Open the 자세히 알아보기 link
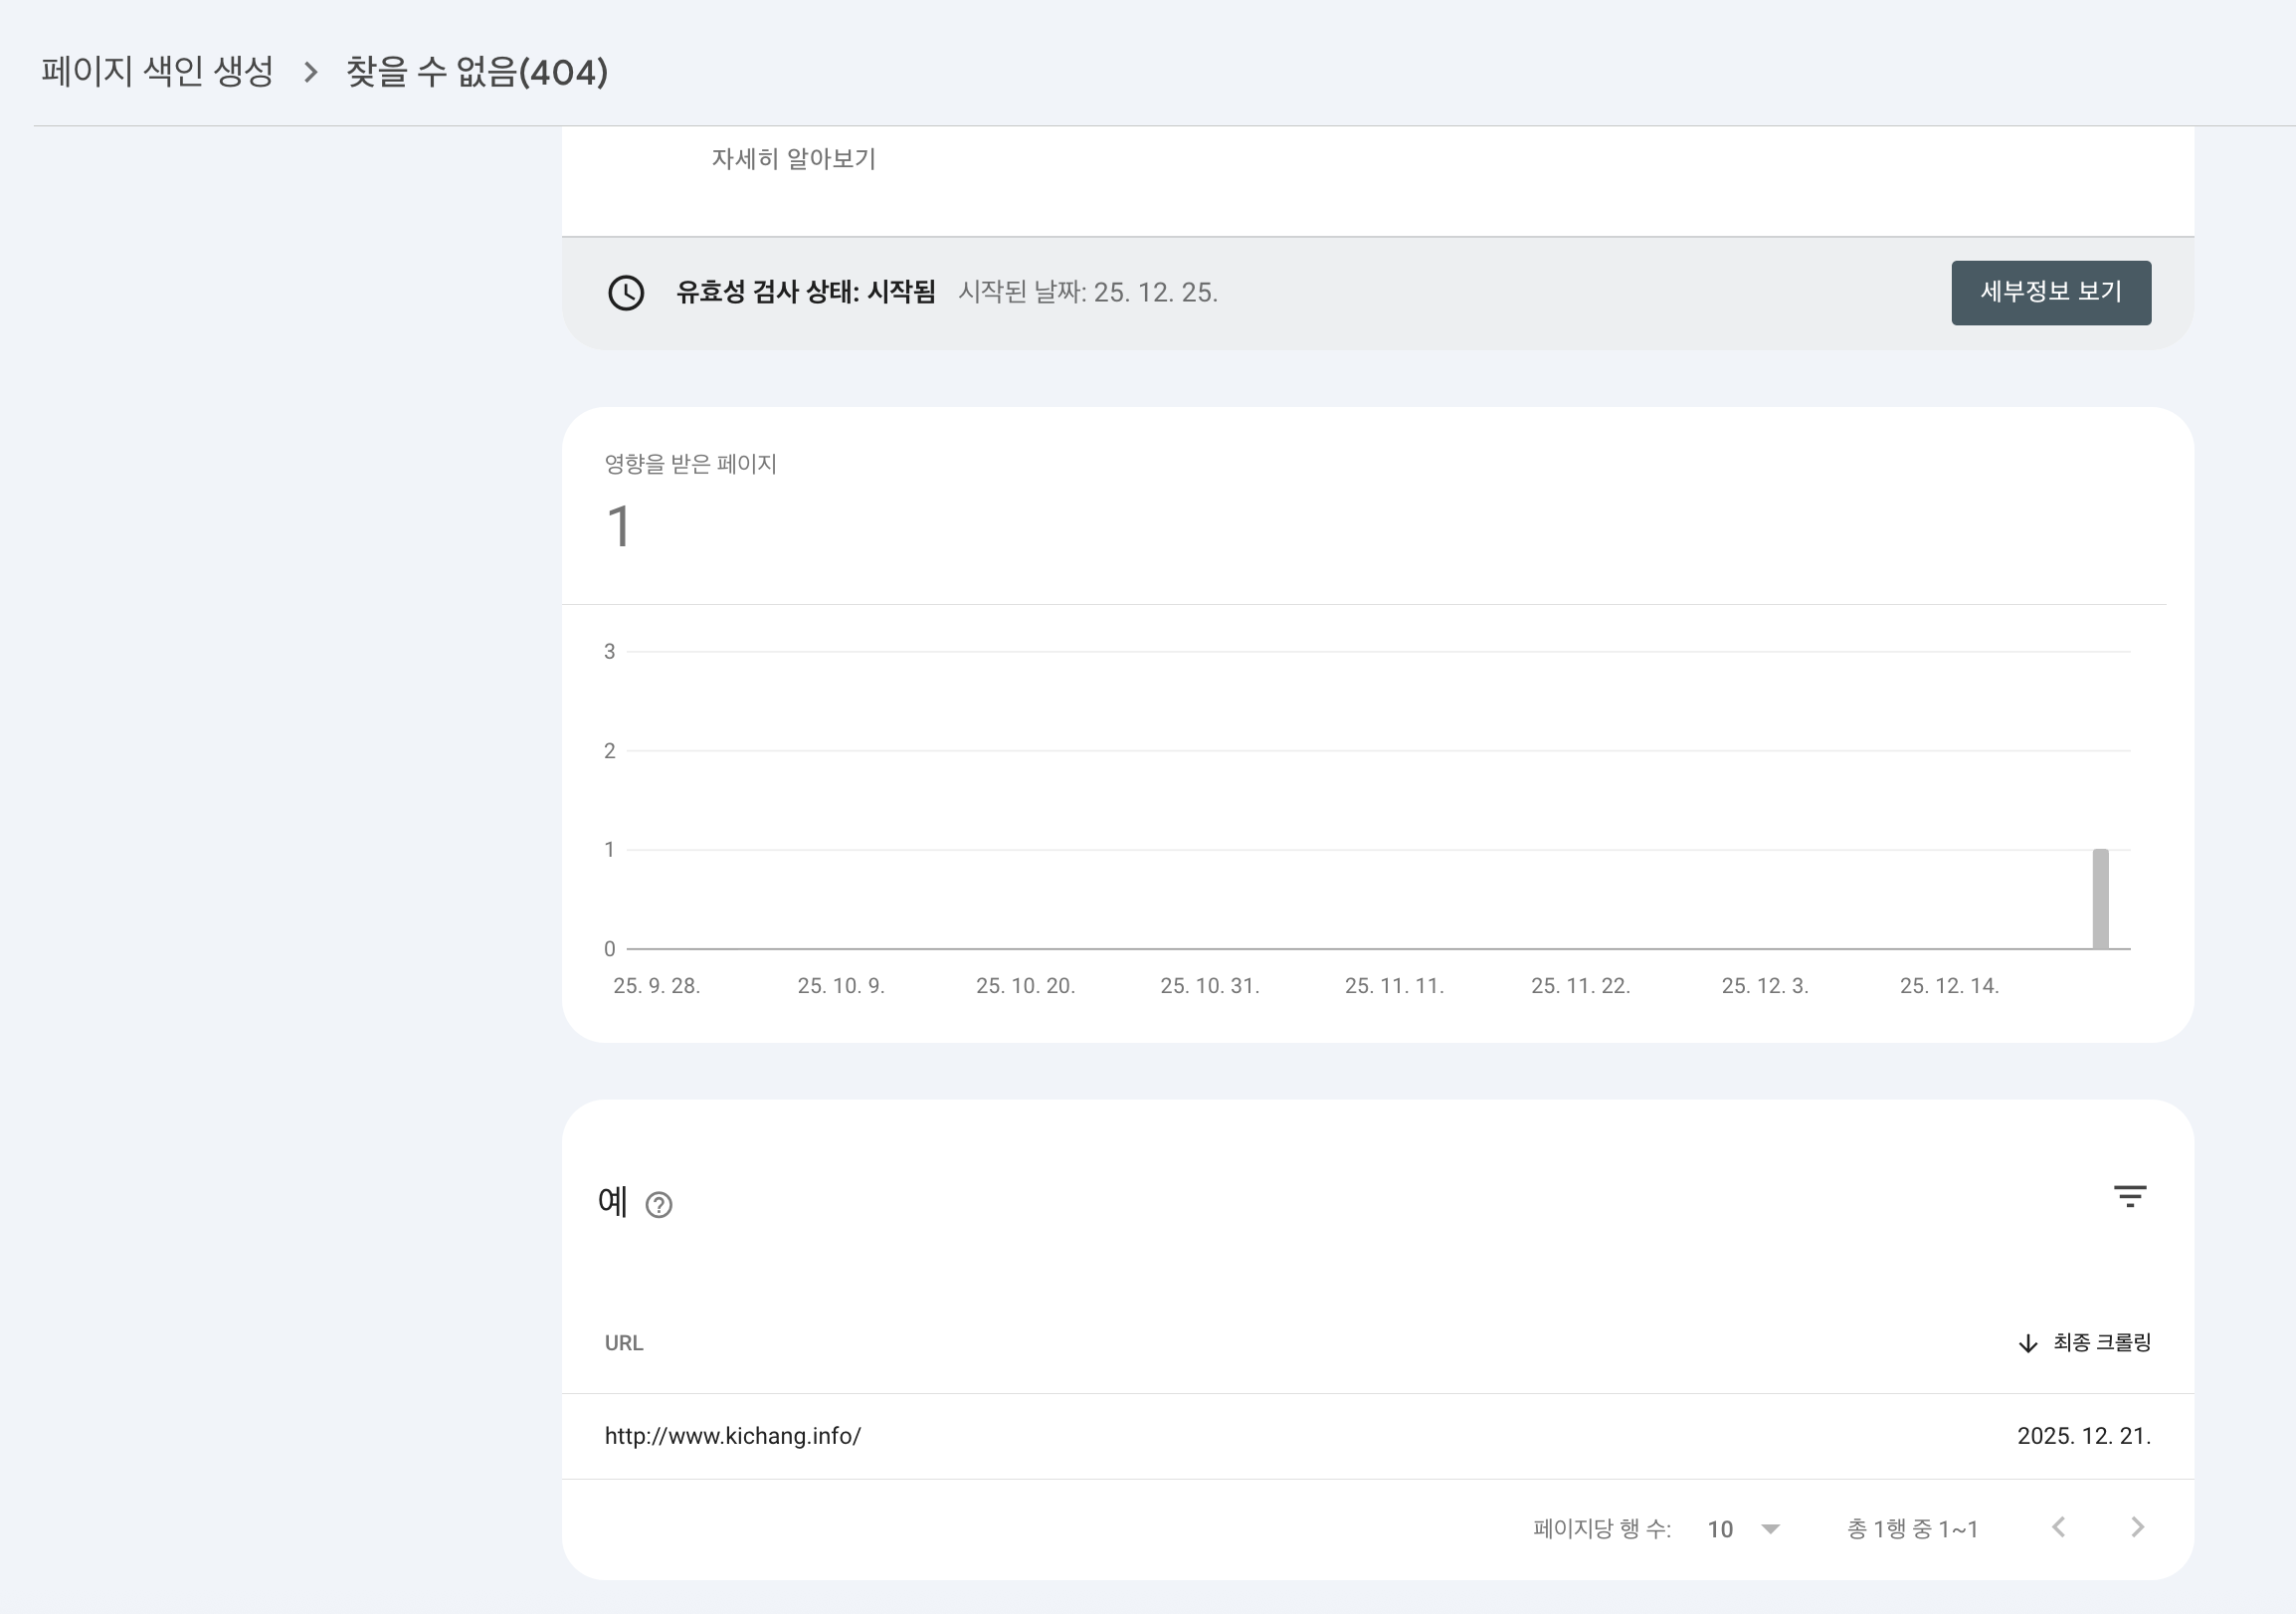 (795, 156)
